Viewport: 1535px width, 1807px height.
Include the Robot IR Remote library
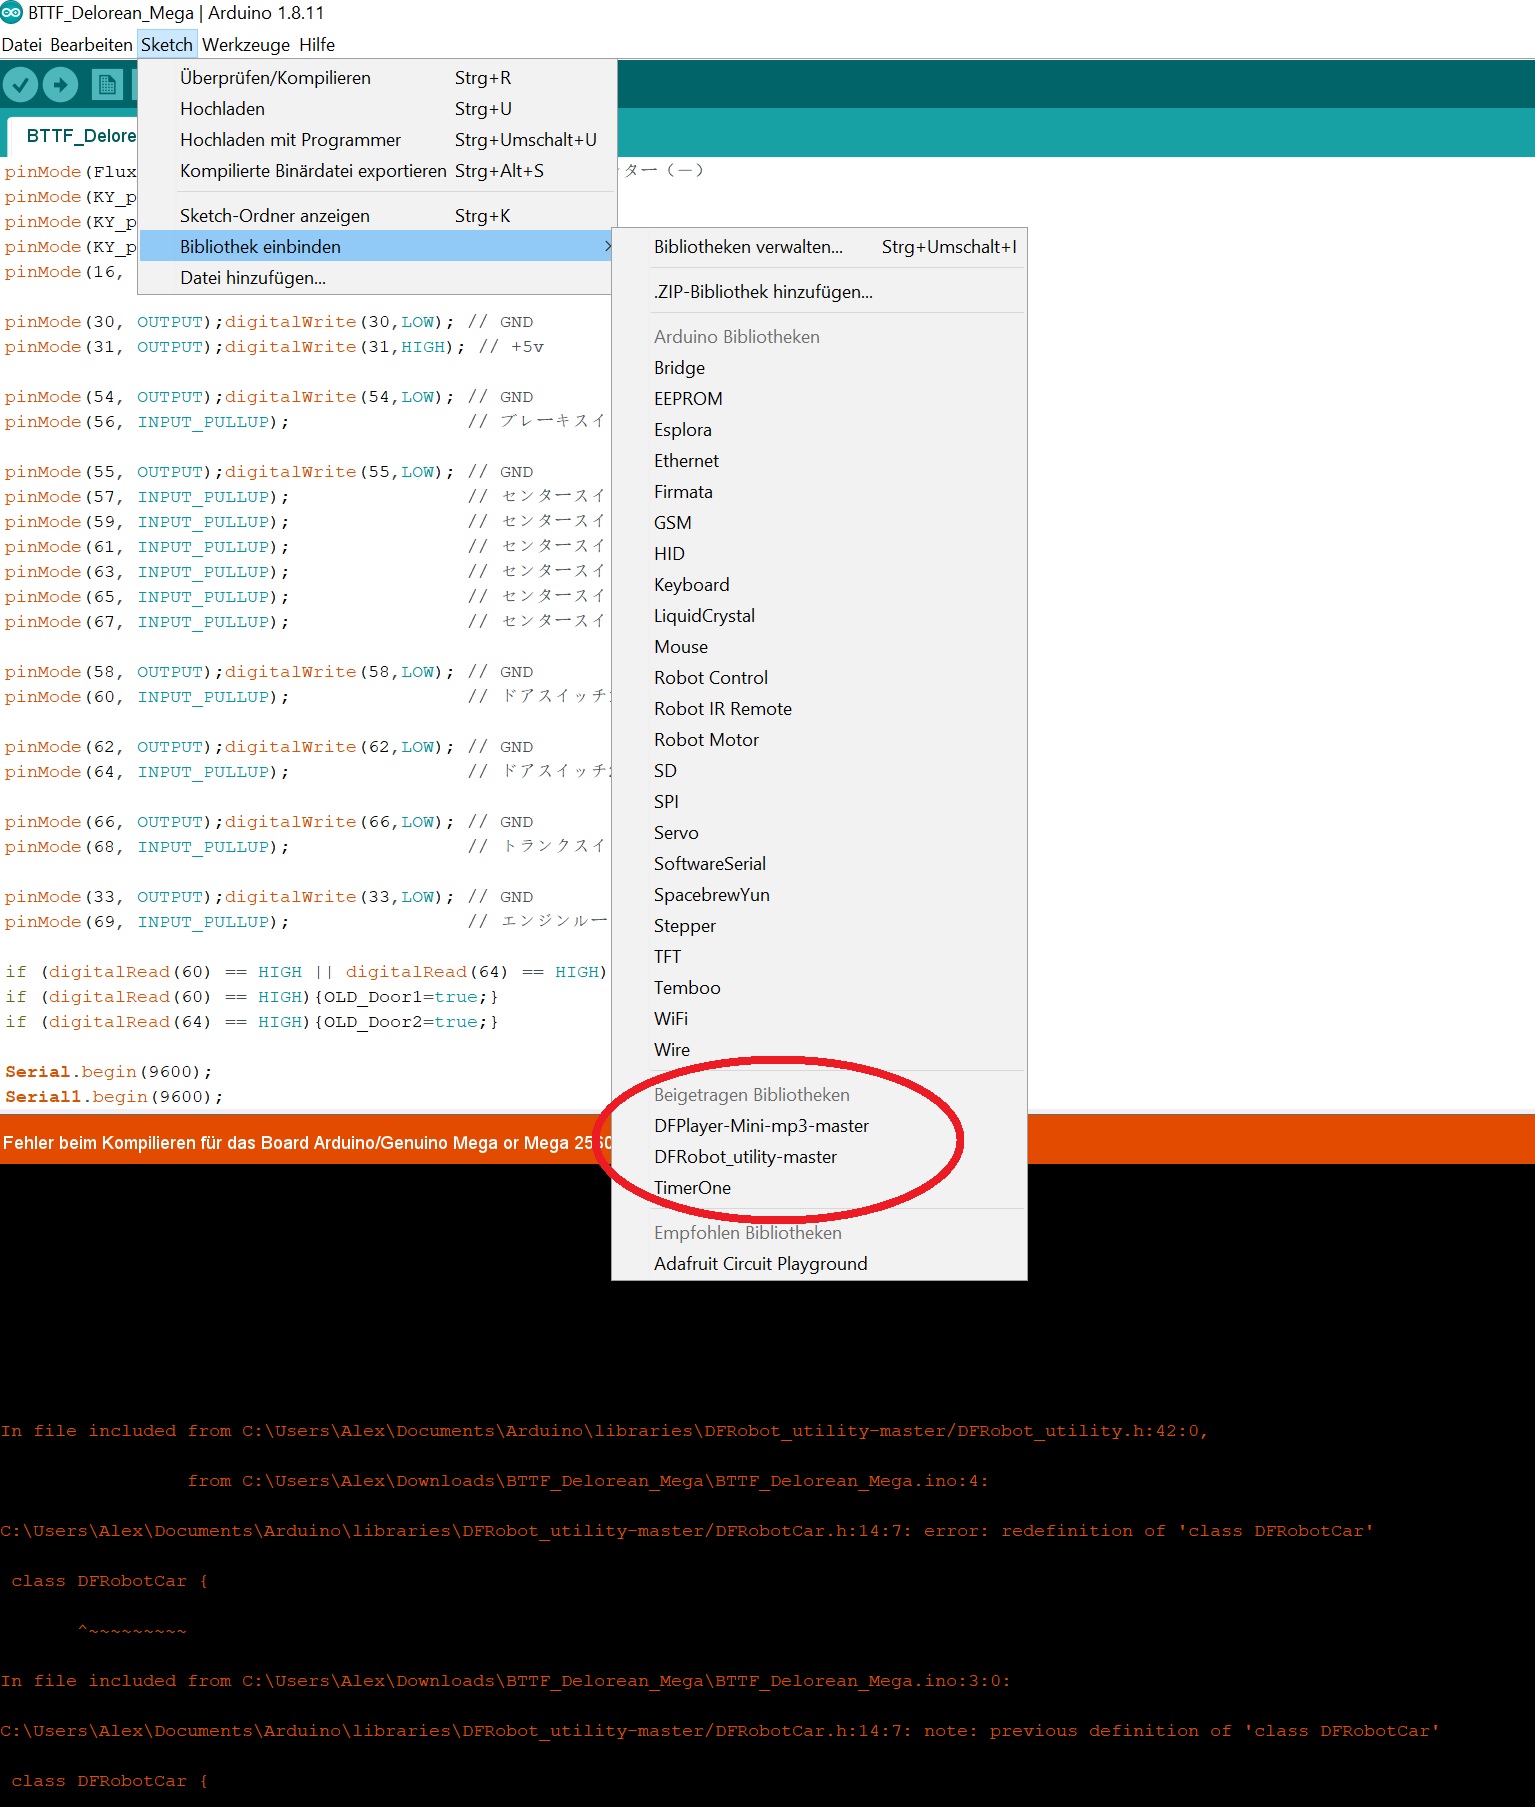click(x=819, y=709)
